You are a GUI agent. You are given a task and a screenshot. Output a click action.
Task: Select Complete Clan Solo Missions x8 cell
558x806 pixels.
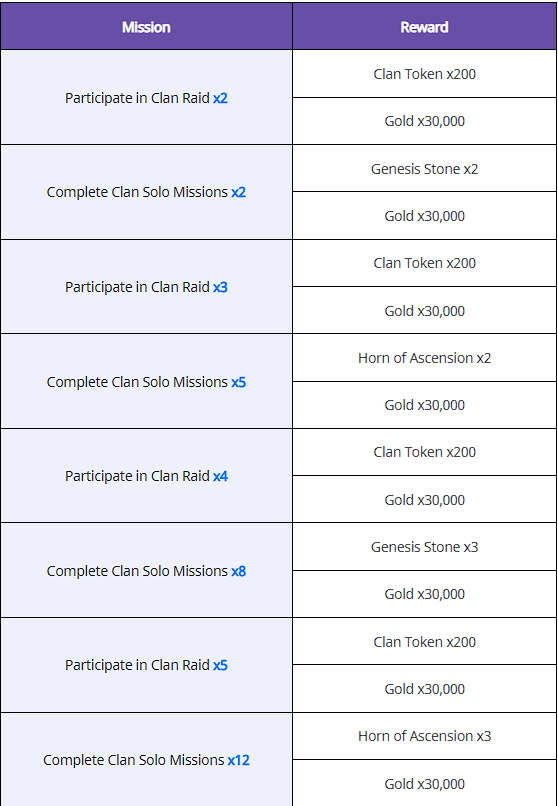(146, 571)
